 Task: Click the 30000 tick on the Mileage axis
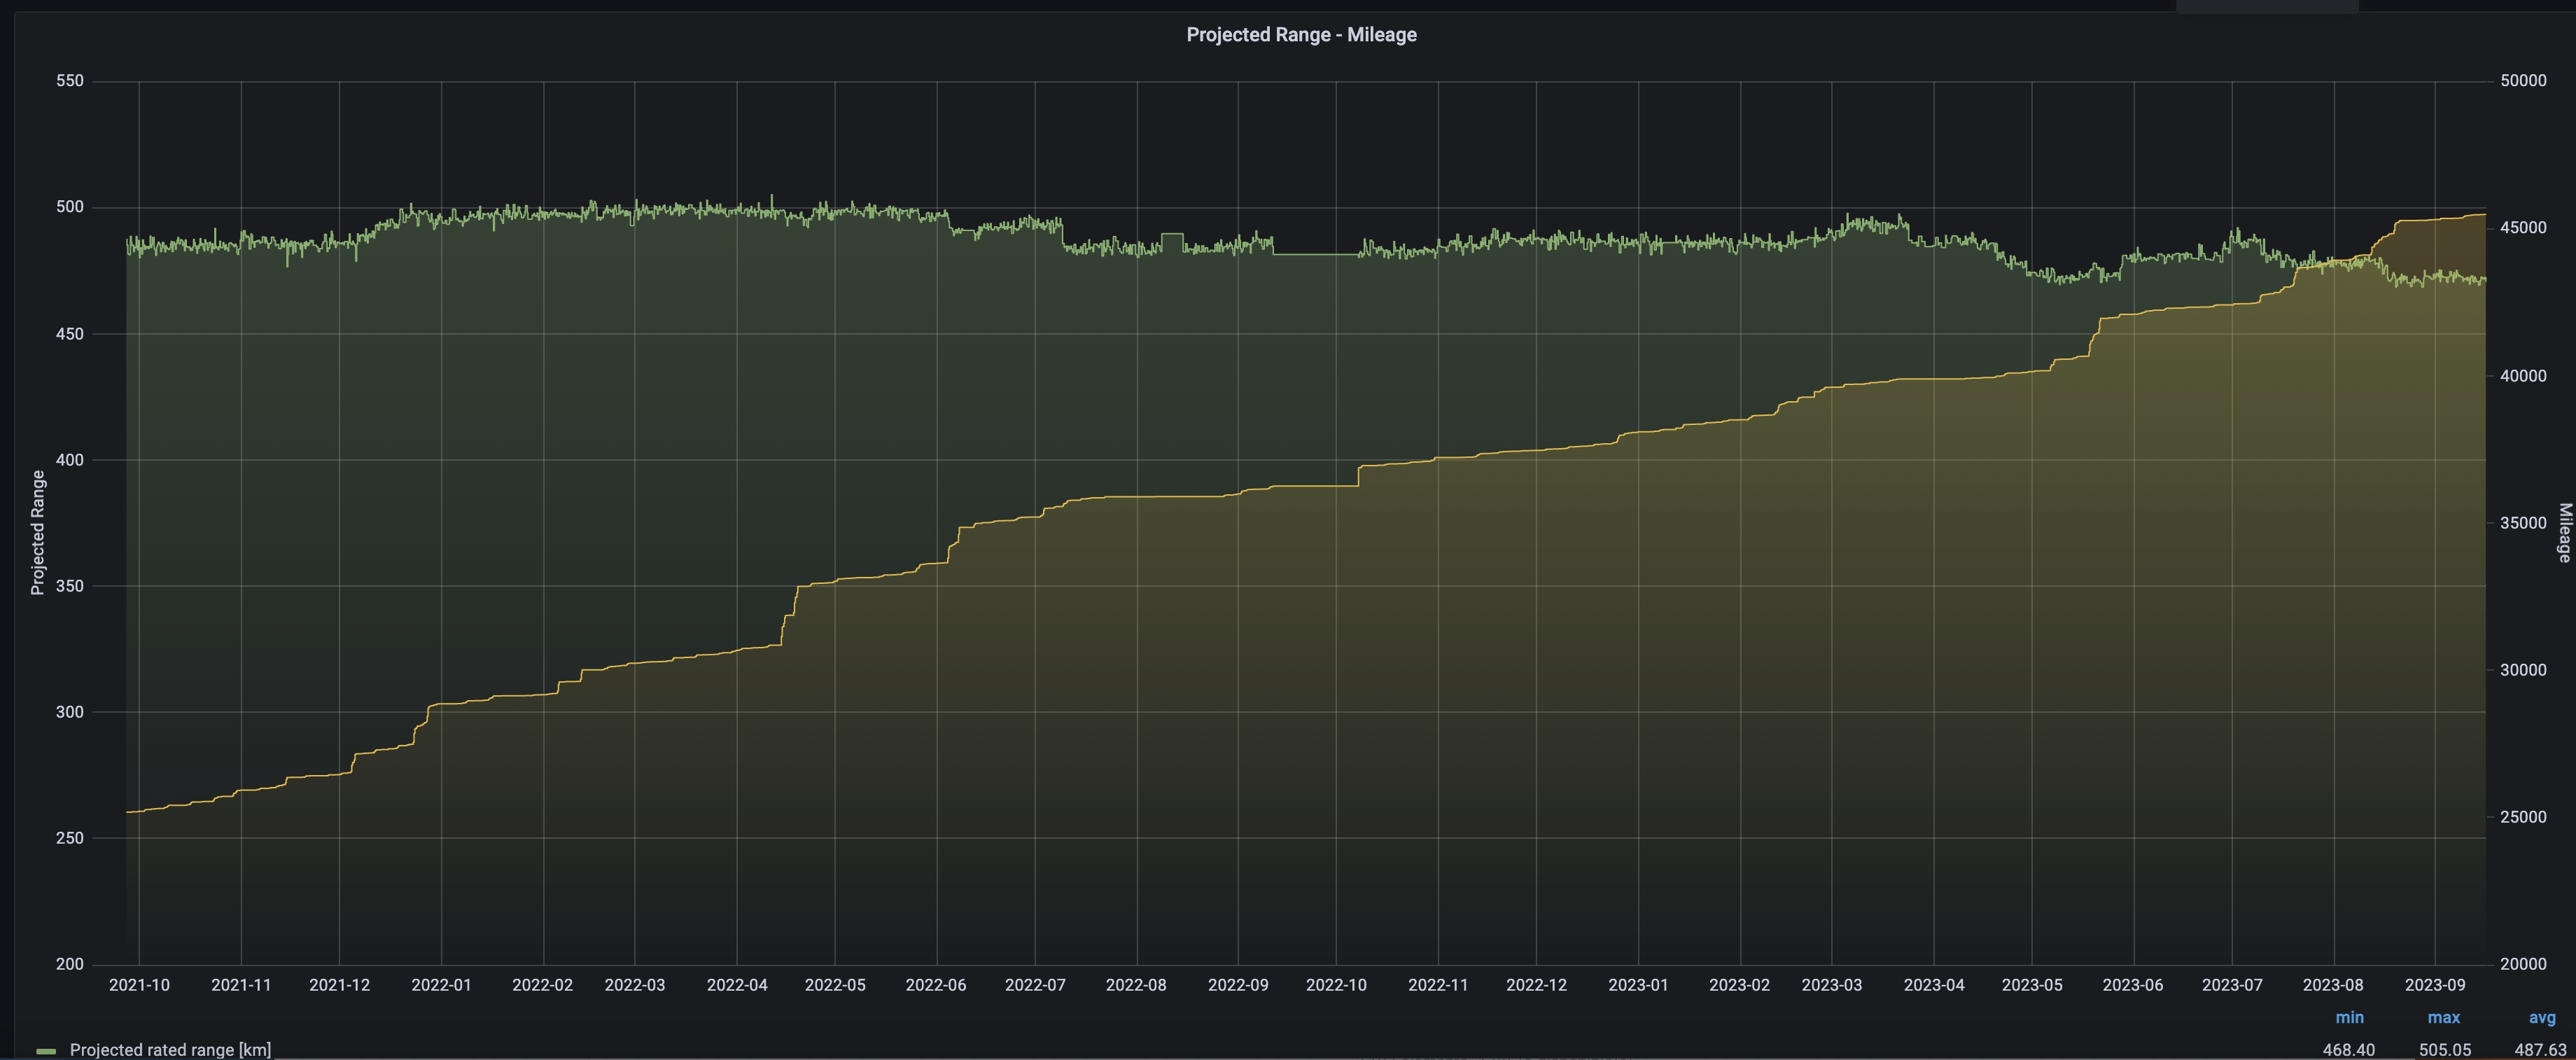click(2523, 670)
